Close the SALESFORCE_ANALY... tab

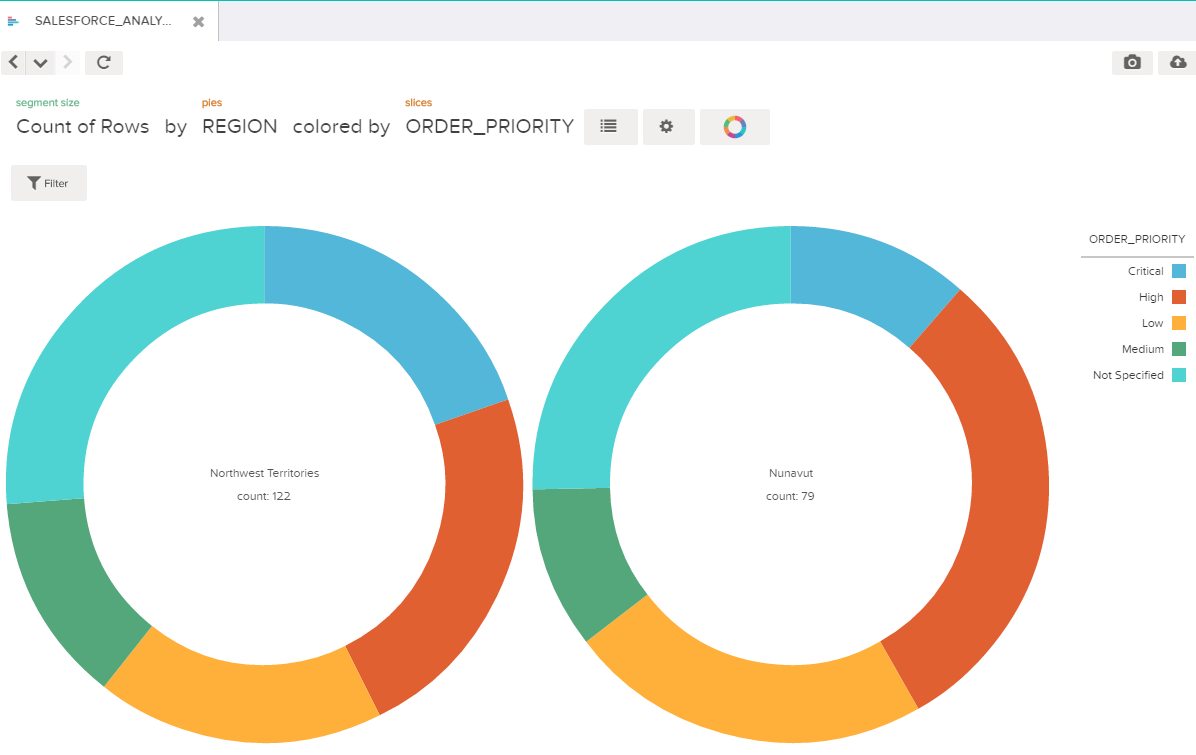coord(198,21)
